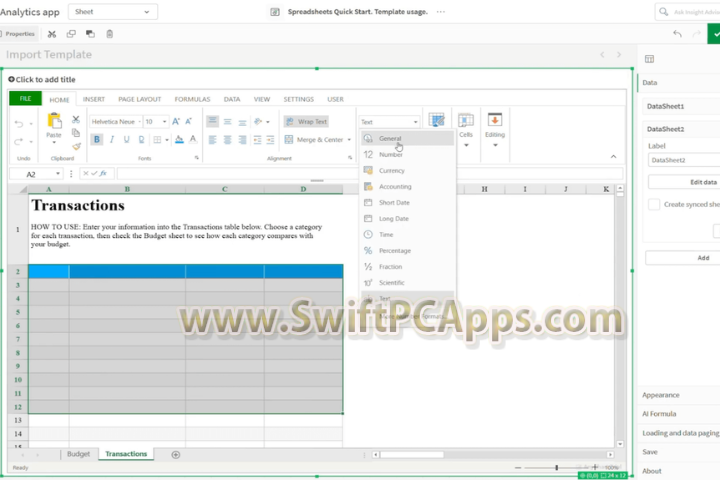Screen dimensions: 720x480
Task: Switch to the PAGE LAYOUT ribbon tab
Action: 140,99
